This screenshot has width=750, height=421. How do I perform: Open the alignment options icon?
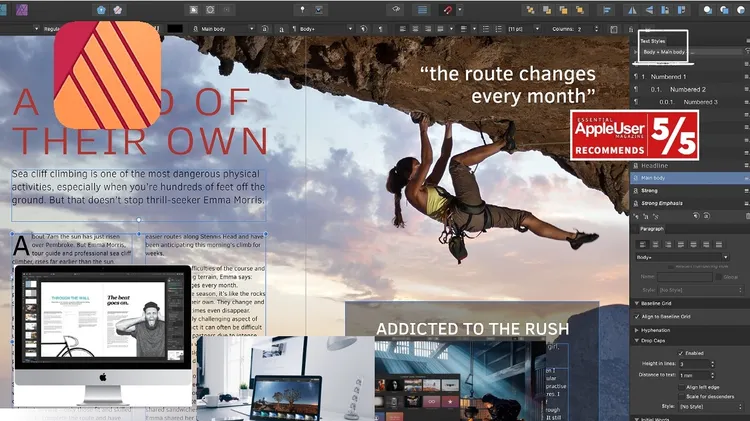(607, 10)
